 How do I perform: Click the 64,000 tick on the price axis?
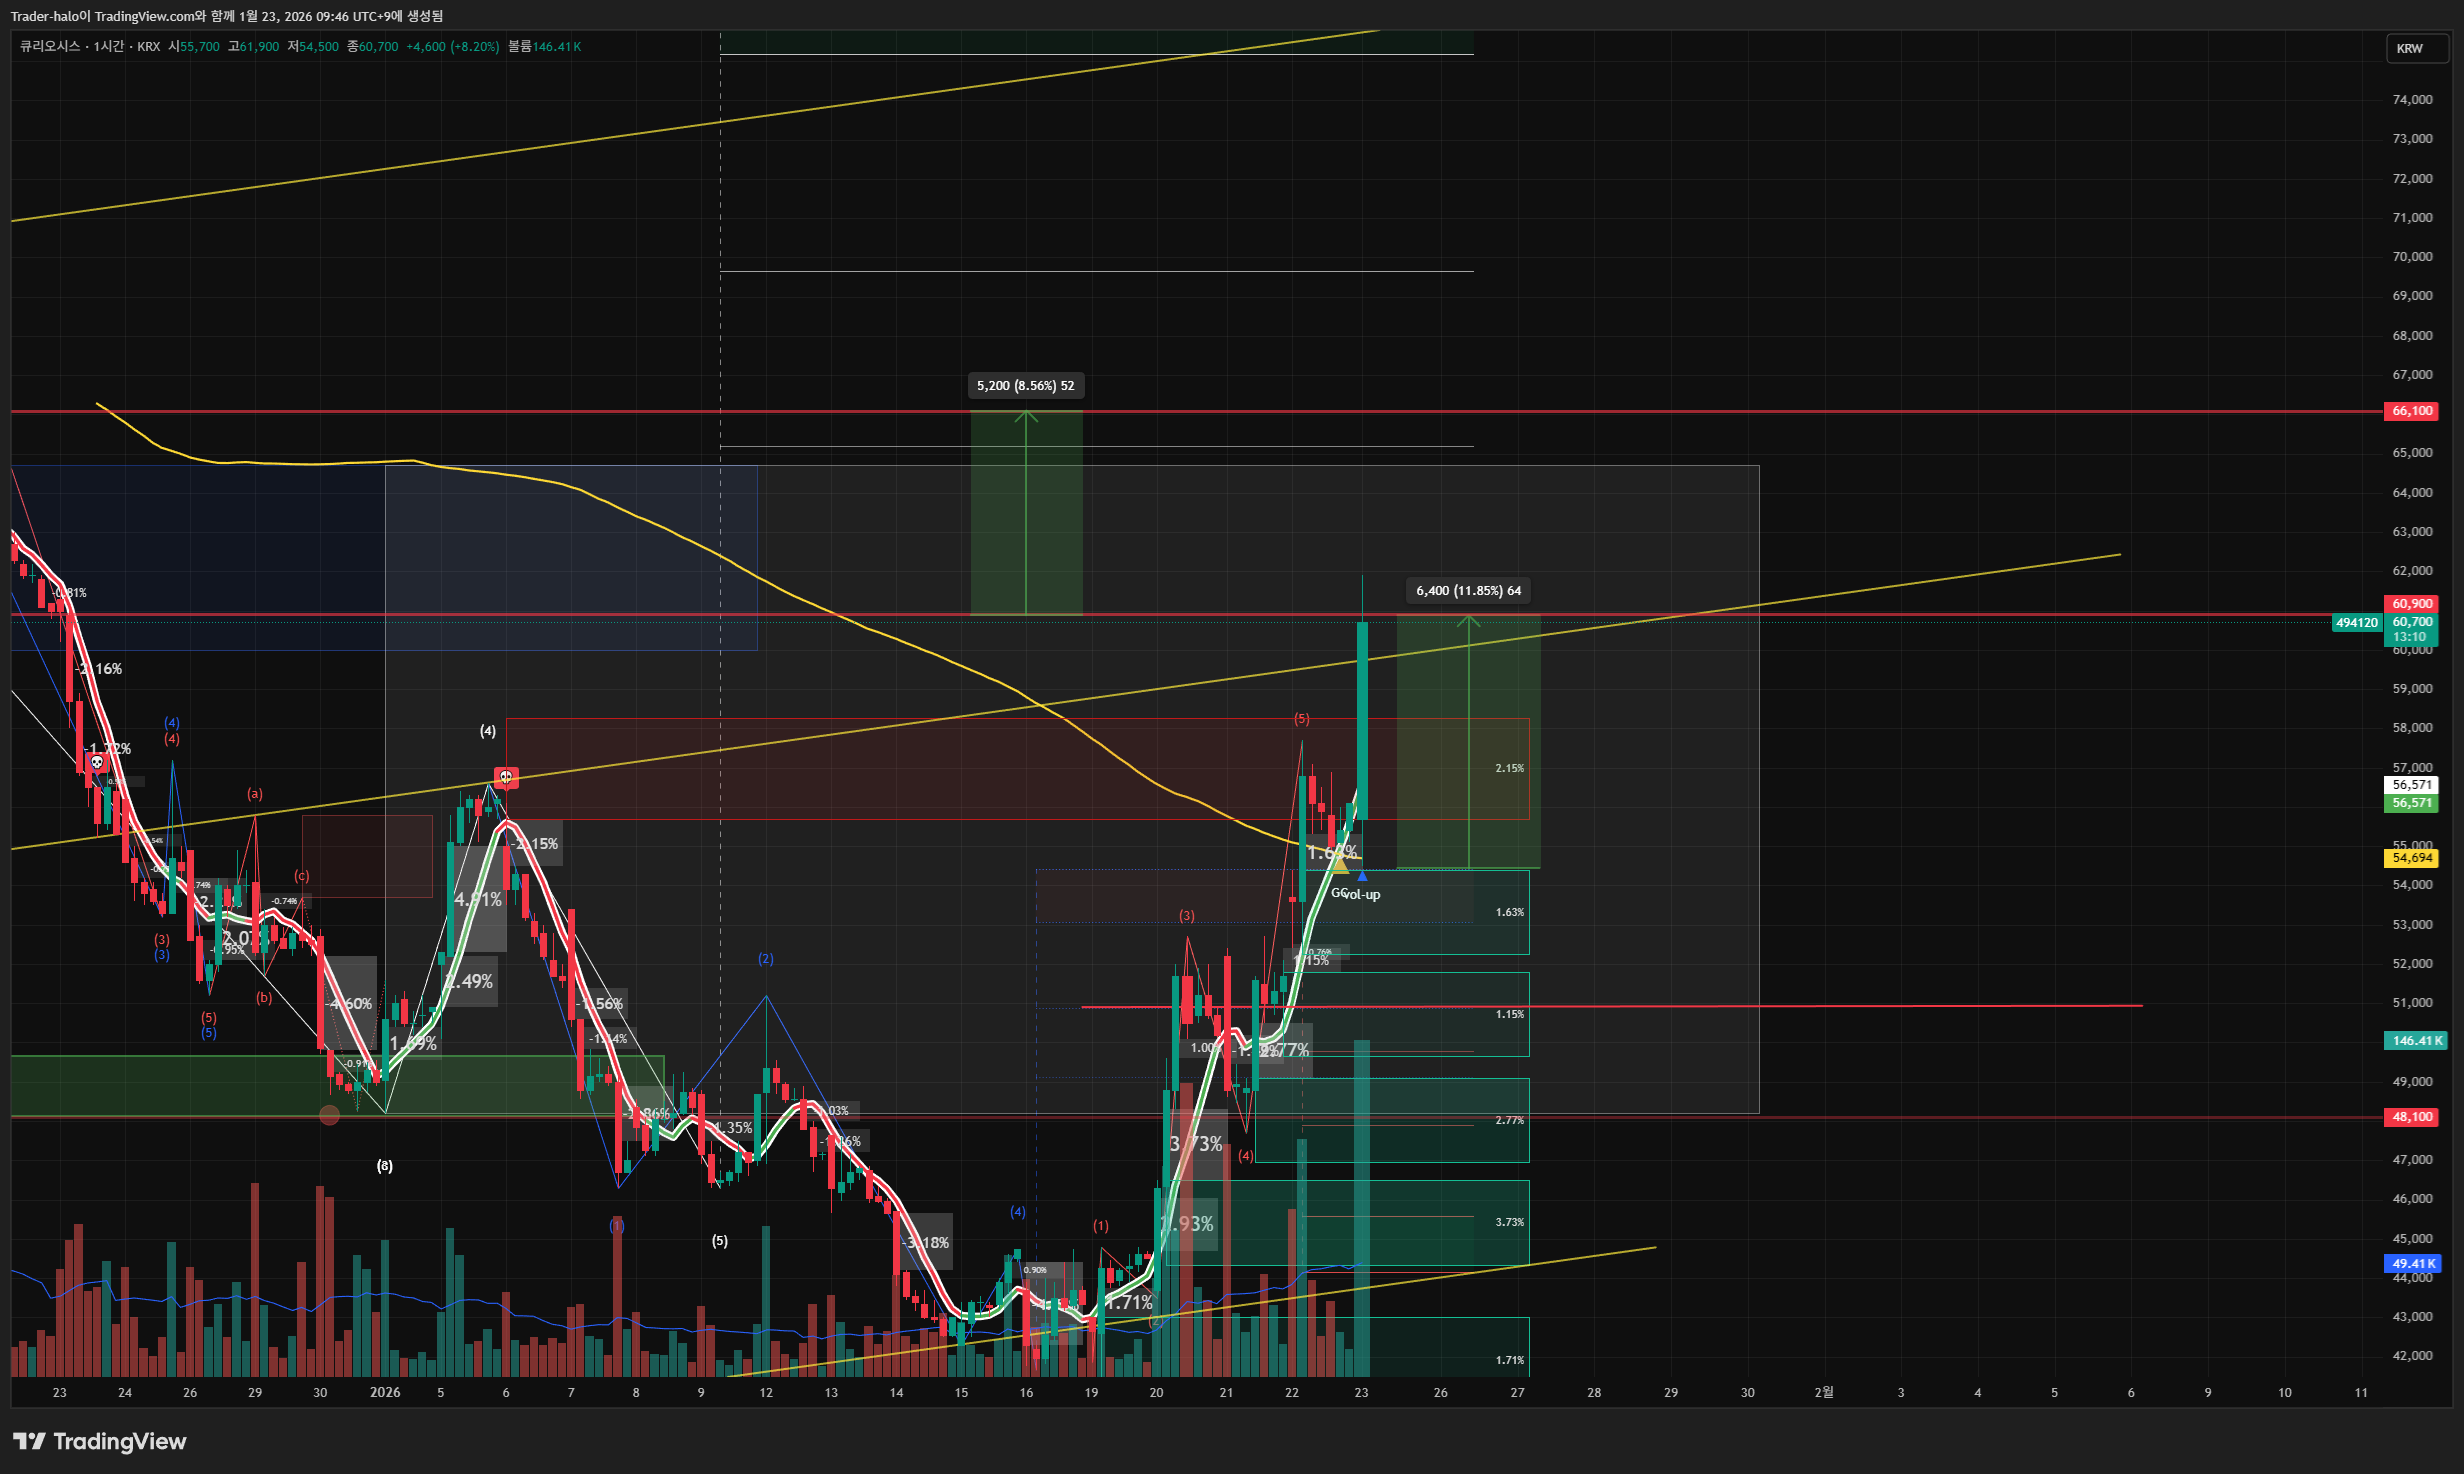[2412, 493]
